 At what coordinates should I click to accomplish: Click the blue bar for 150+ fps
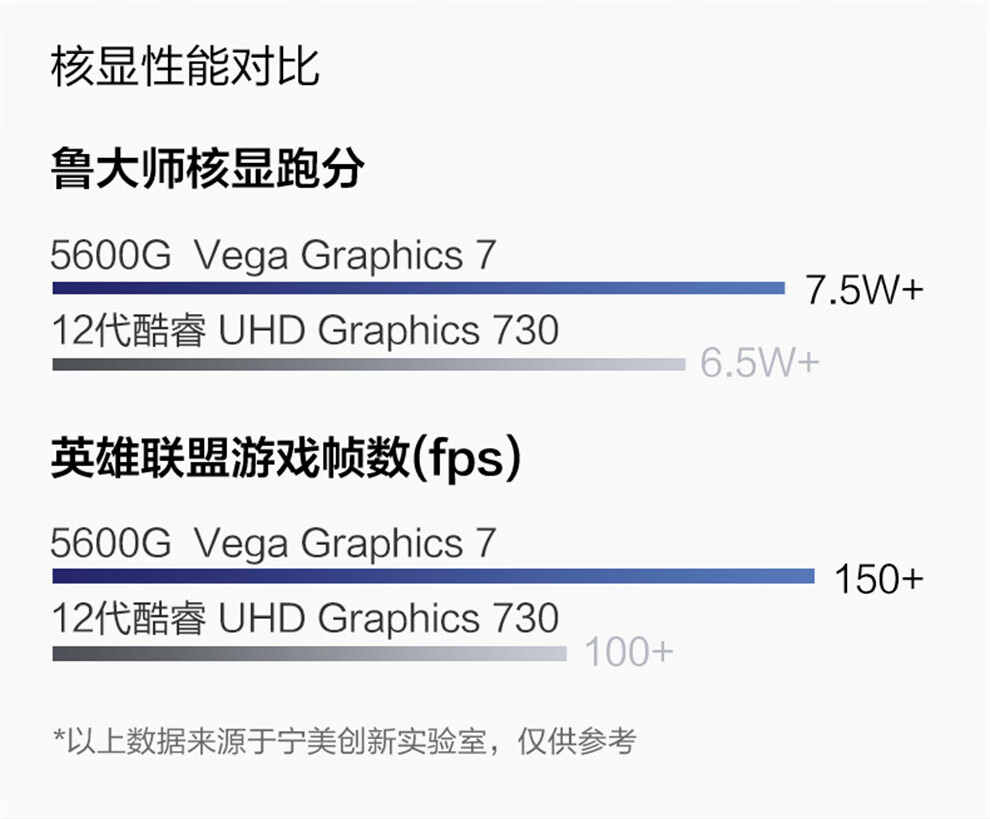(433, 577)
